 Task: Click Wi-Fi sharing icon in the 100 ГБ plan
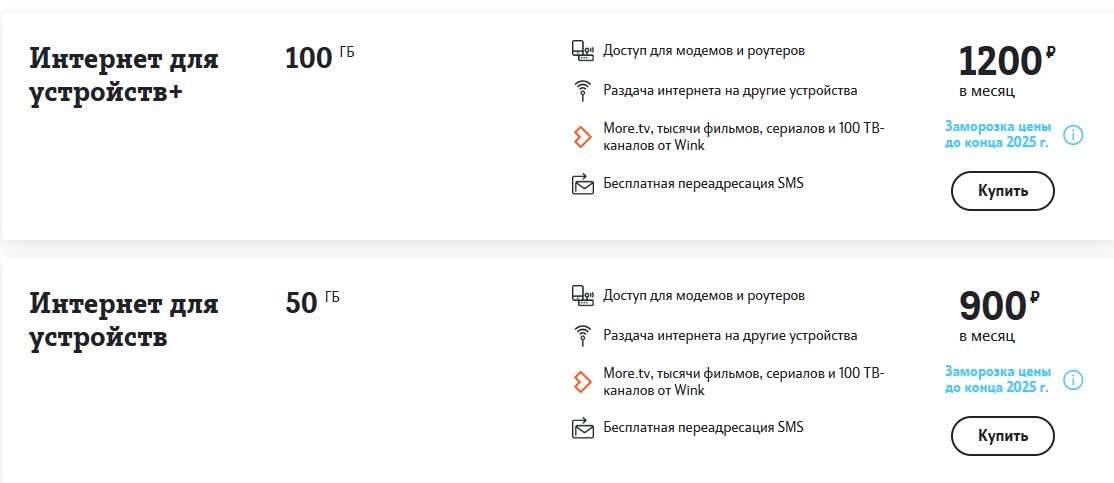pos(582,92)
